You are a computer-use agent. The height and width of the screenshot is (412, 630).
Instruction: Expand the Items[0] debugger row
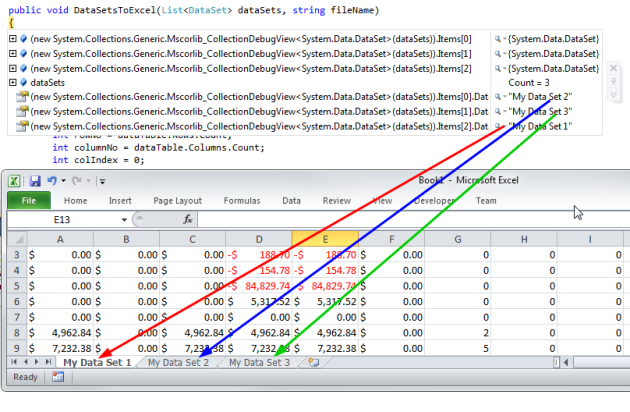coord(13,39)
